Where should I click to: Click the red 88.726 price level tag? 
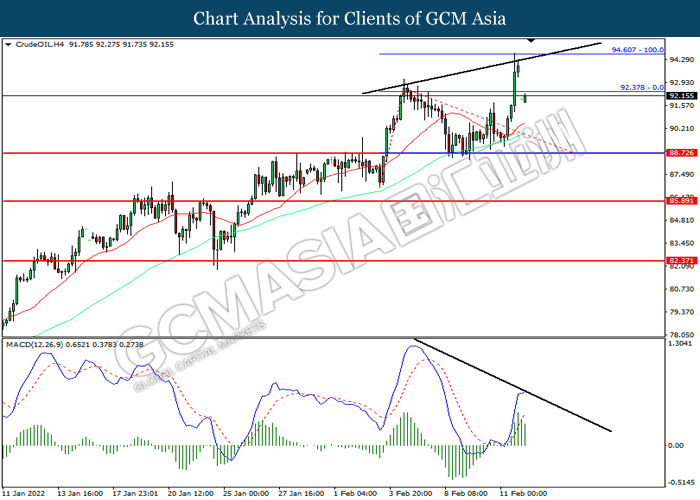[681, 153]
